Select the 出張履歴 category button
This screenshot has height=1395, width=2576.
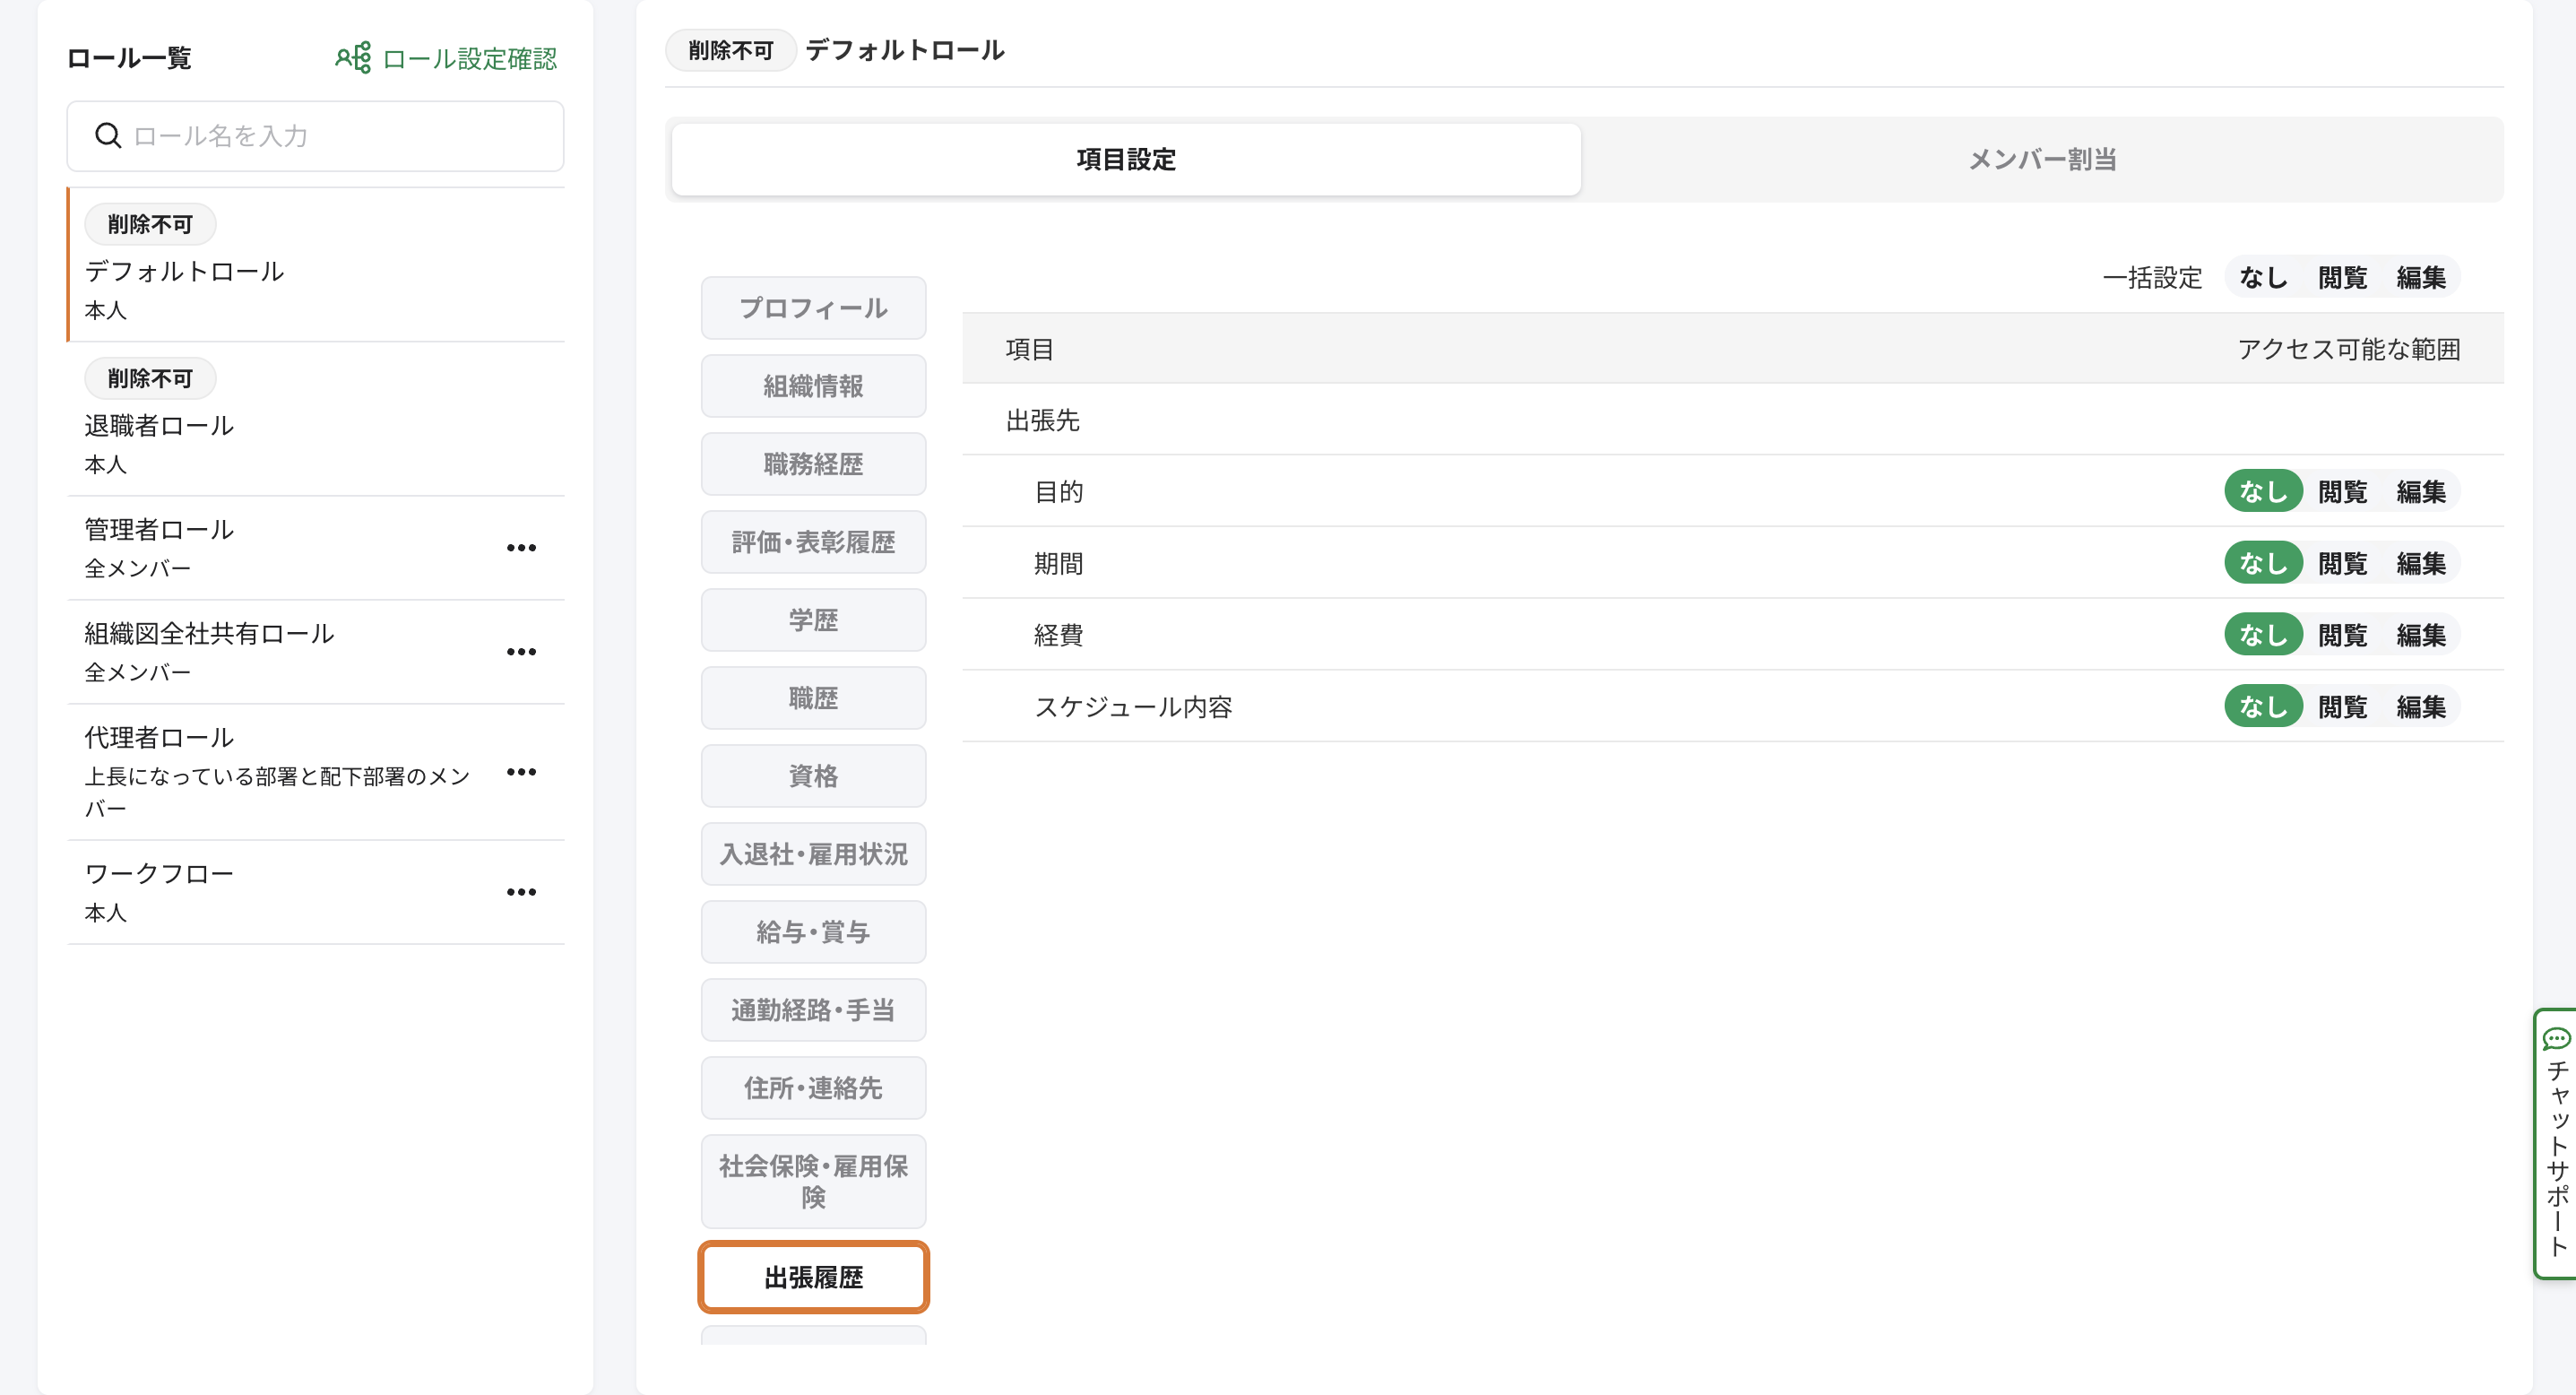813,1277
